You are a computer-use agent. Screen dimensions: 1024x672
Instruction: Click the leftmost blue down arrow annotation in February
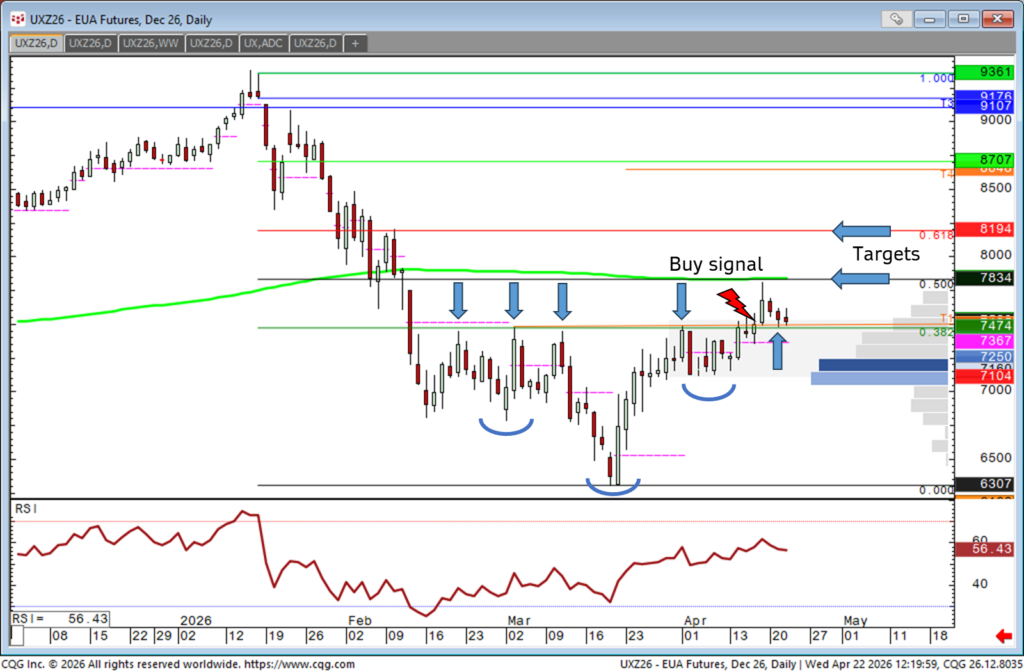(458, 300)
